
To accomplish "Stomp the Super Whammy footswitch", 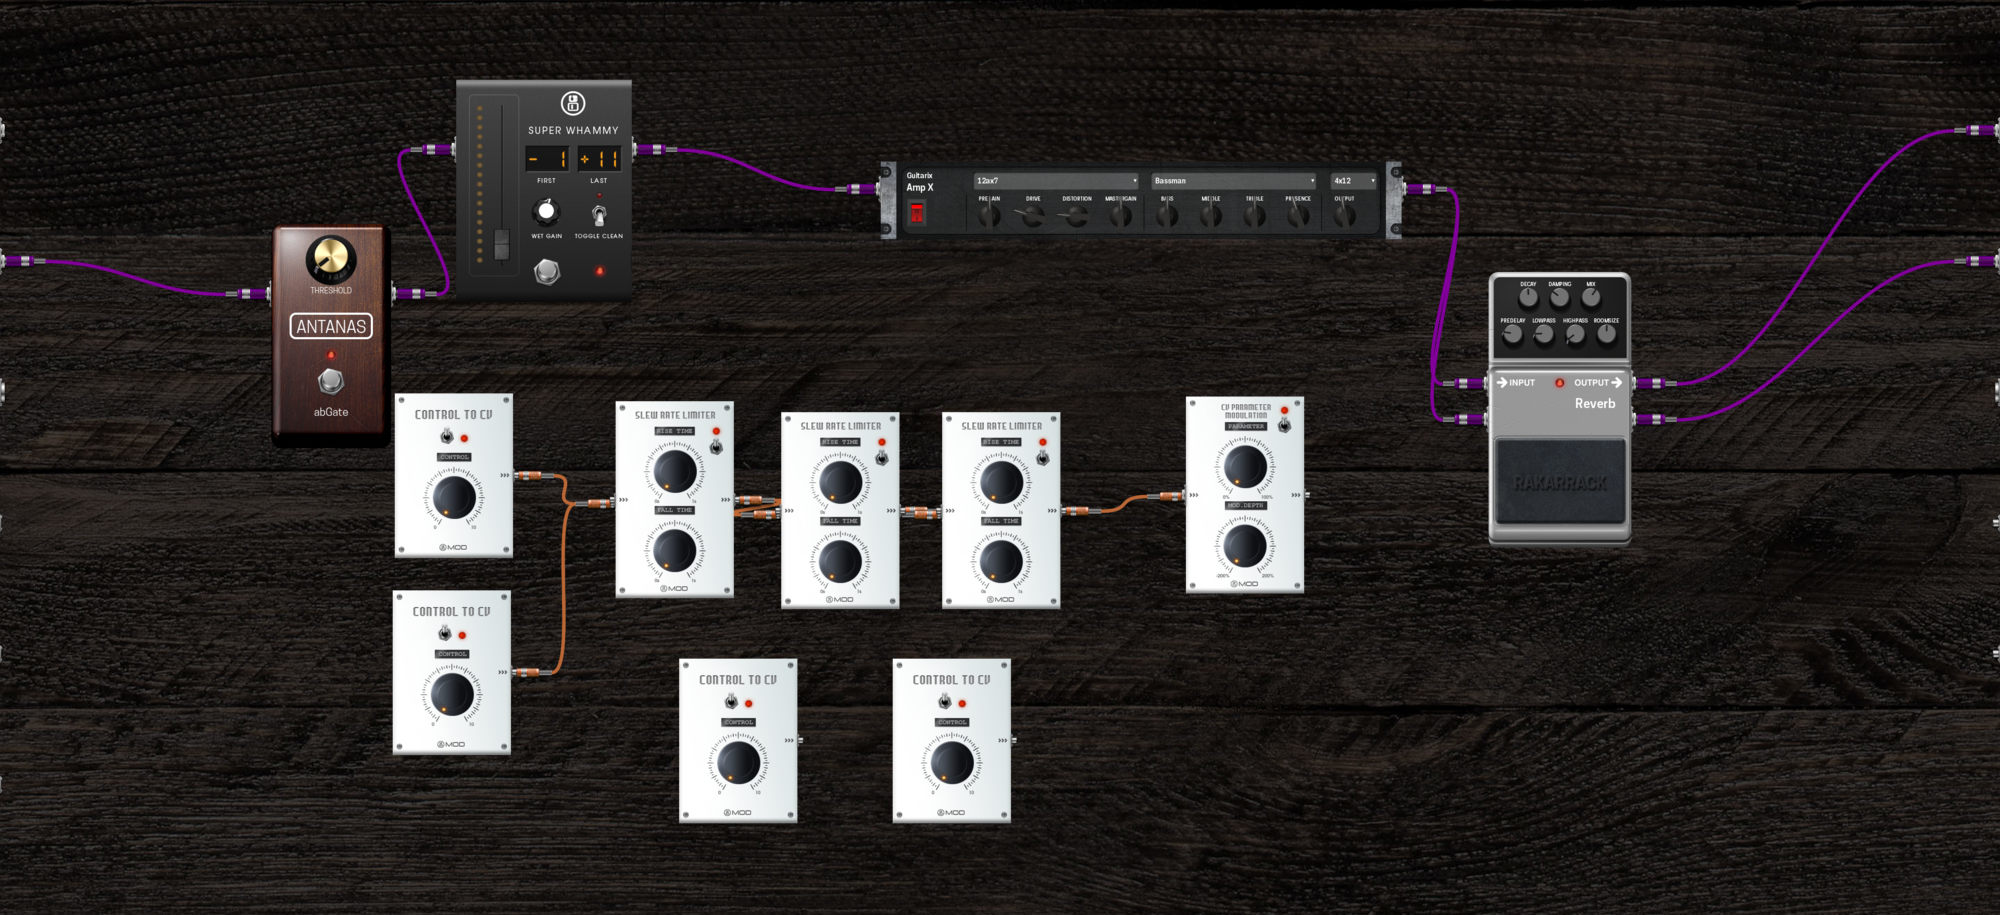I will click(x=546, y=271).
